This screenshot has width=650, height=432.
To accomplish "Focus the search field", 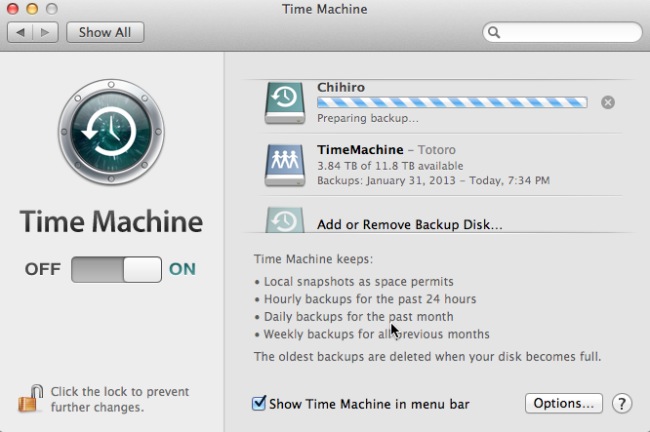I will click(562, 32).
